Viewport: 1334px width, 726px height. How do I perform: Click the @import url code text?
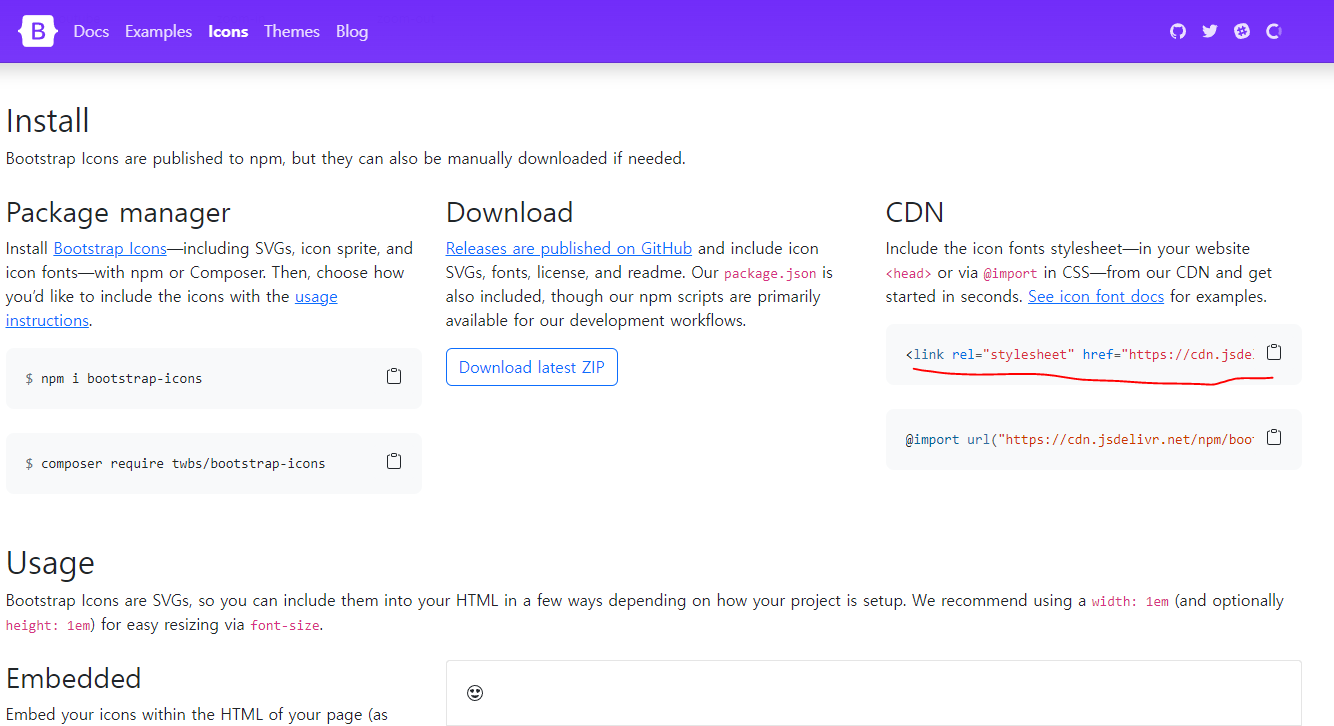click(1080, 440)
